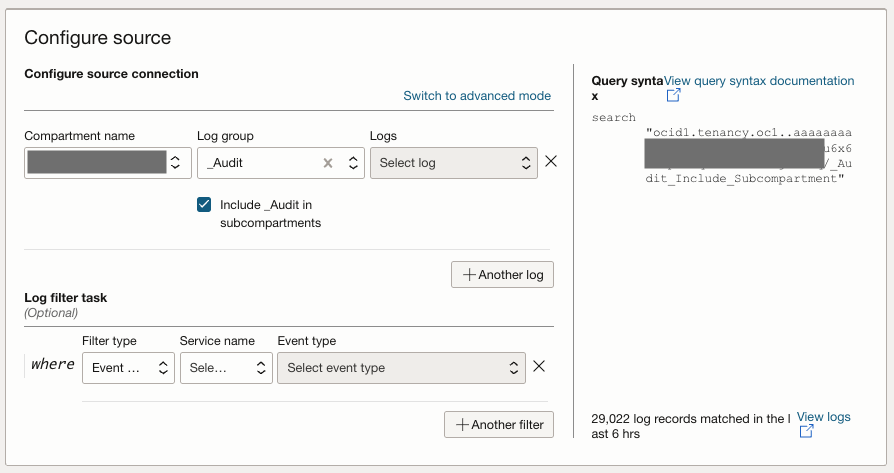The width and height of the screenshot is (894, 473).
Task: Click the 'Configure source connection' heading
Action: (x=111, y=74)
